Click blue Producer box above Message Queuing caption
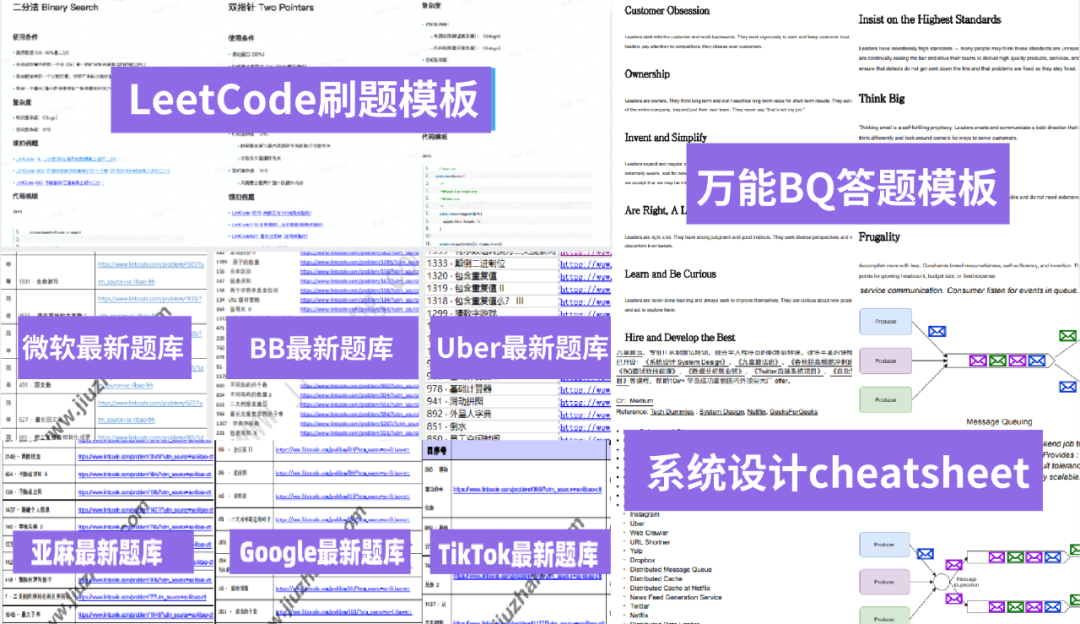 coord(886,322)
